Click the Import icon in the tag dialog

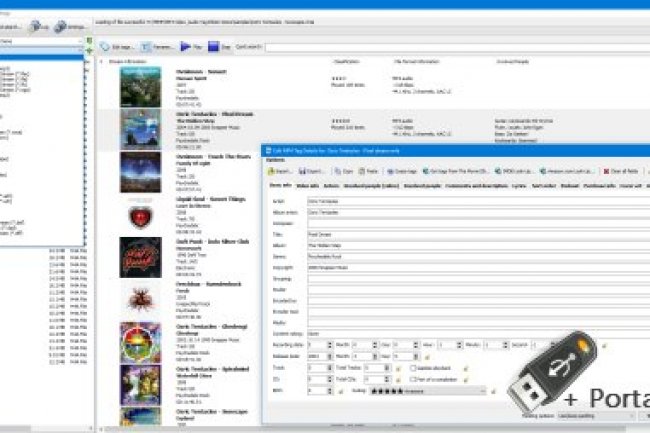(x=271, y=171)
